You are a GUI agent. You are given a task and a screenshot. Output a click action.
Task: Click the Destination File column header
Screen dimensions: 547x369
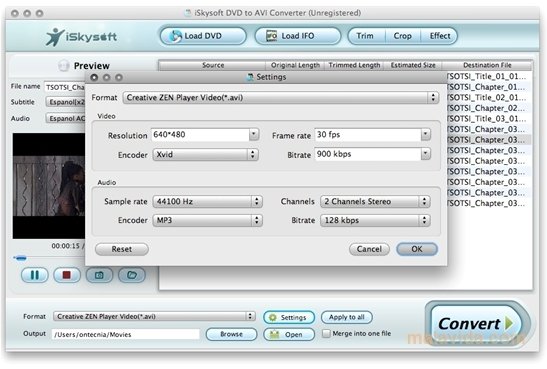coord(487,65)
